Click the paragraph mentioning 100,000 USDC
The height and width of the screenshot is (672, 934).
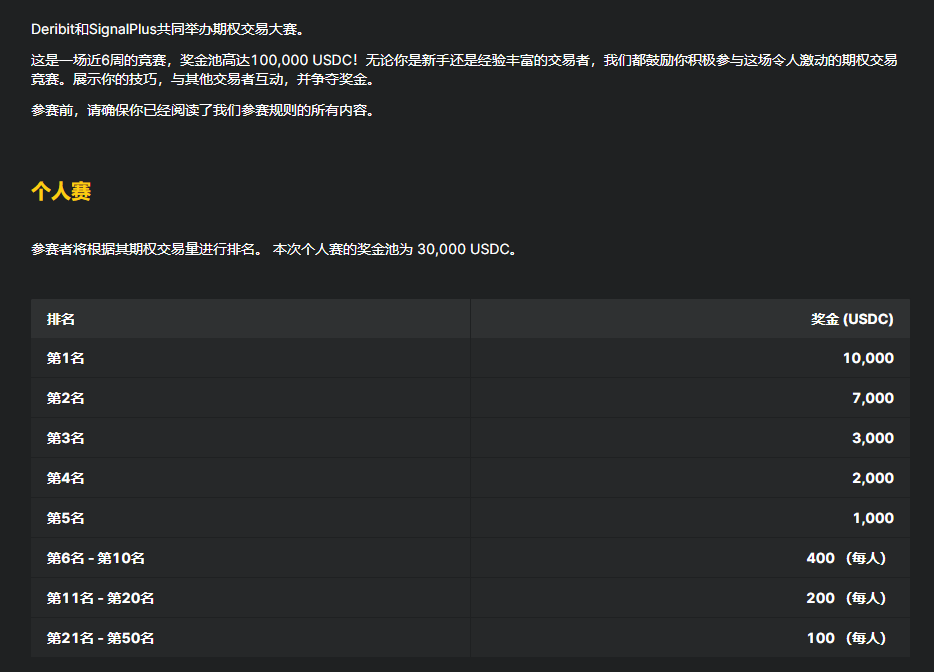coord(464,69)
